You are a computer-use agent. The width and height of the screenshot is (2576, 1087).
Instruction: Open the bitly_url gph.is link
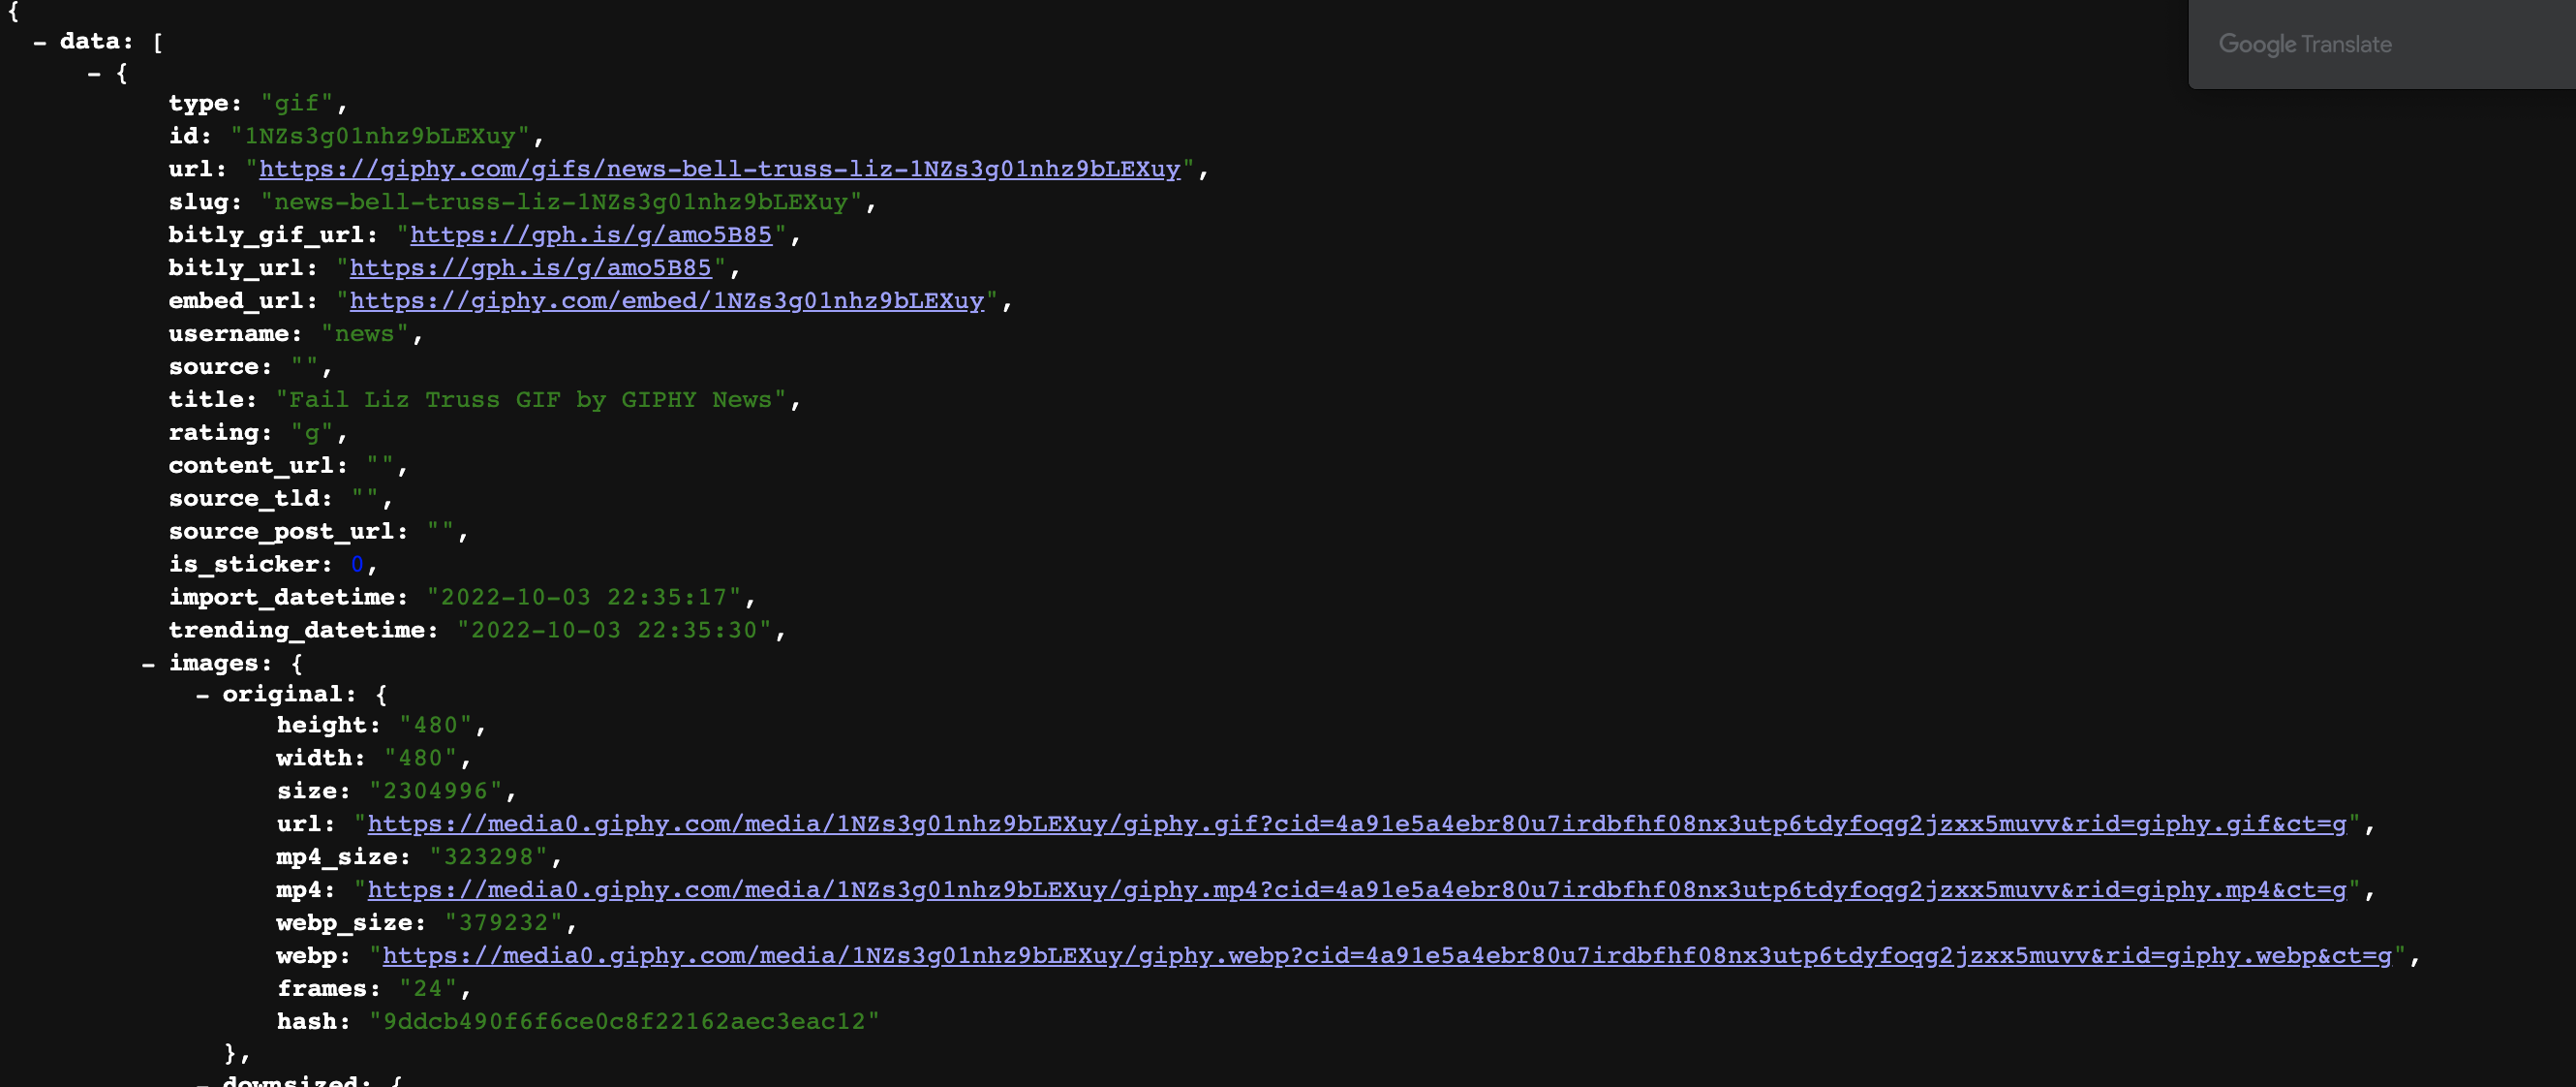pos(530,268)
